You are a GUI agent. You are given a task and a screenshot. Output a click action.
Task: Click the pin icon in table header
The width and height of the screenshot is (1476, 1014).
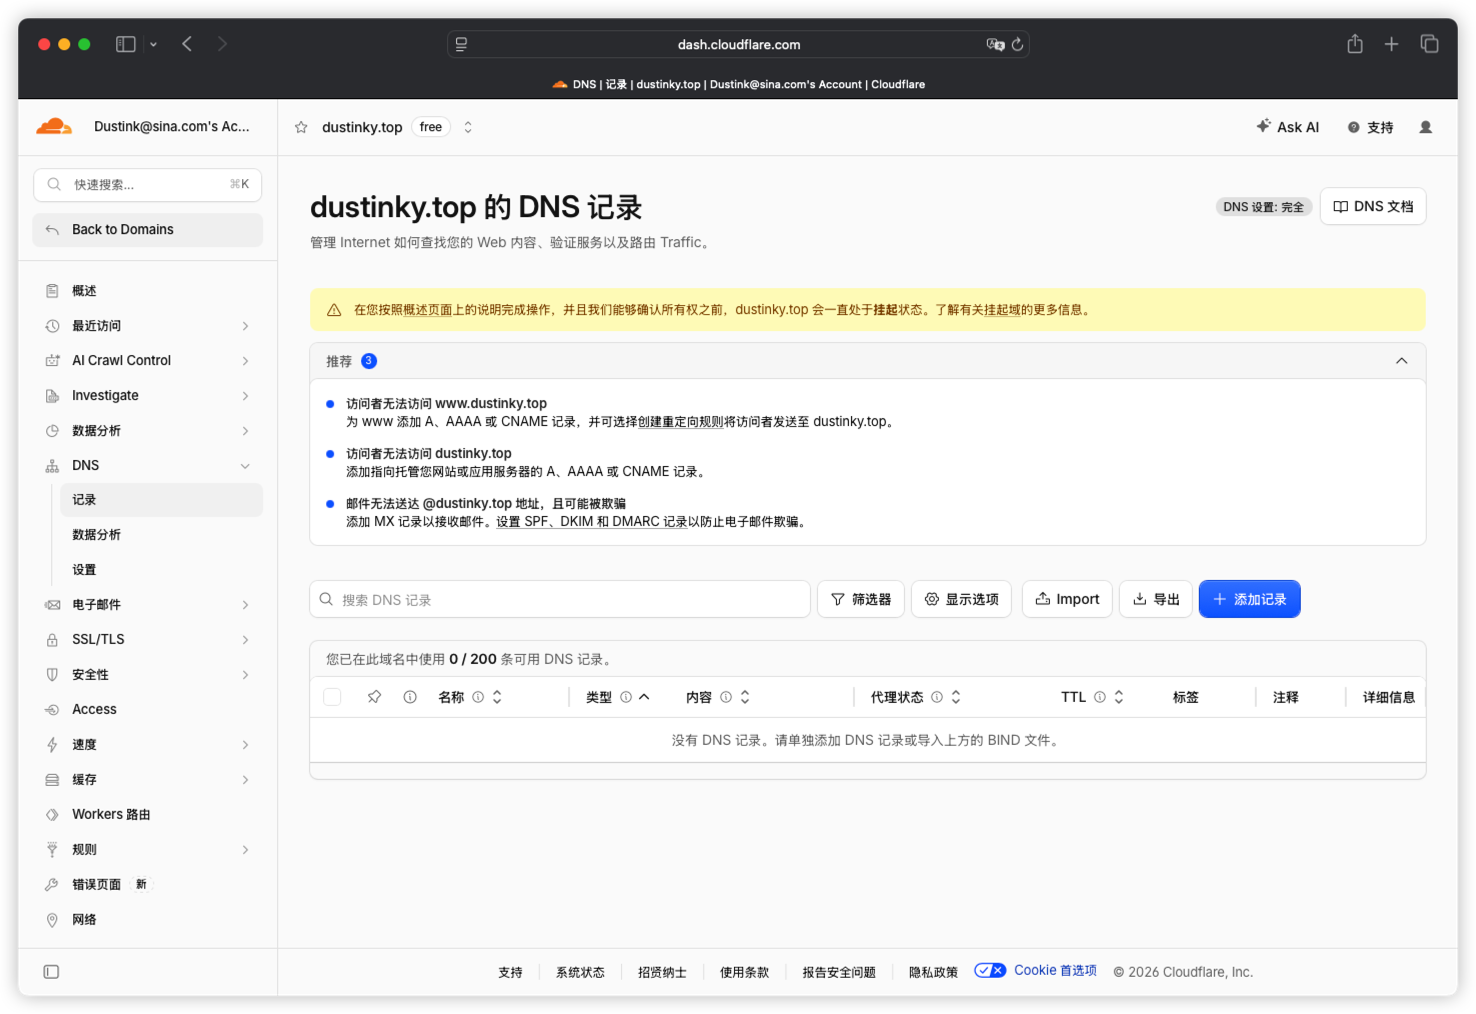click(374, 697)
